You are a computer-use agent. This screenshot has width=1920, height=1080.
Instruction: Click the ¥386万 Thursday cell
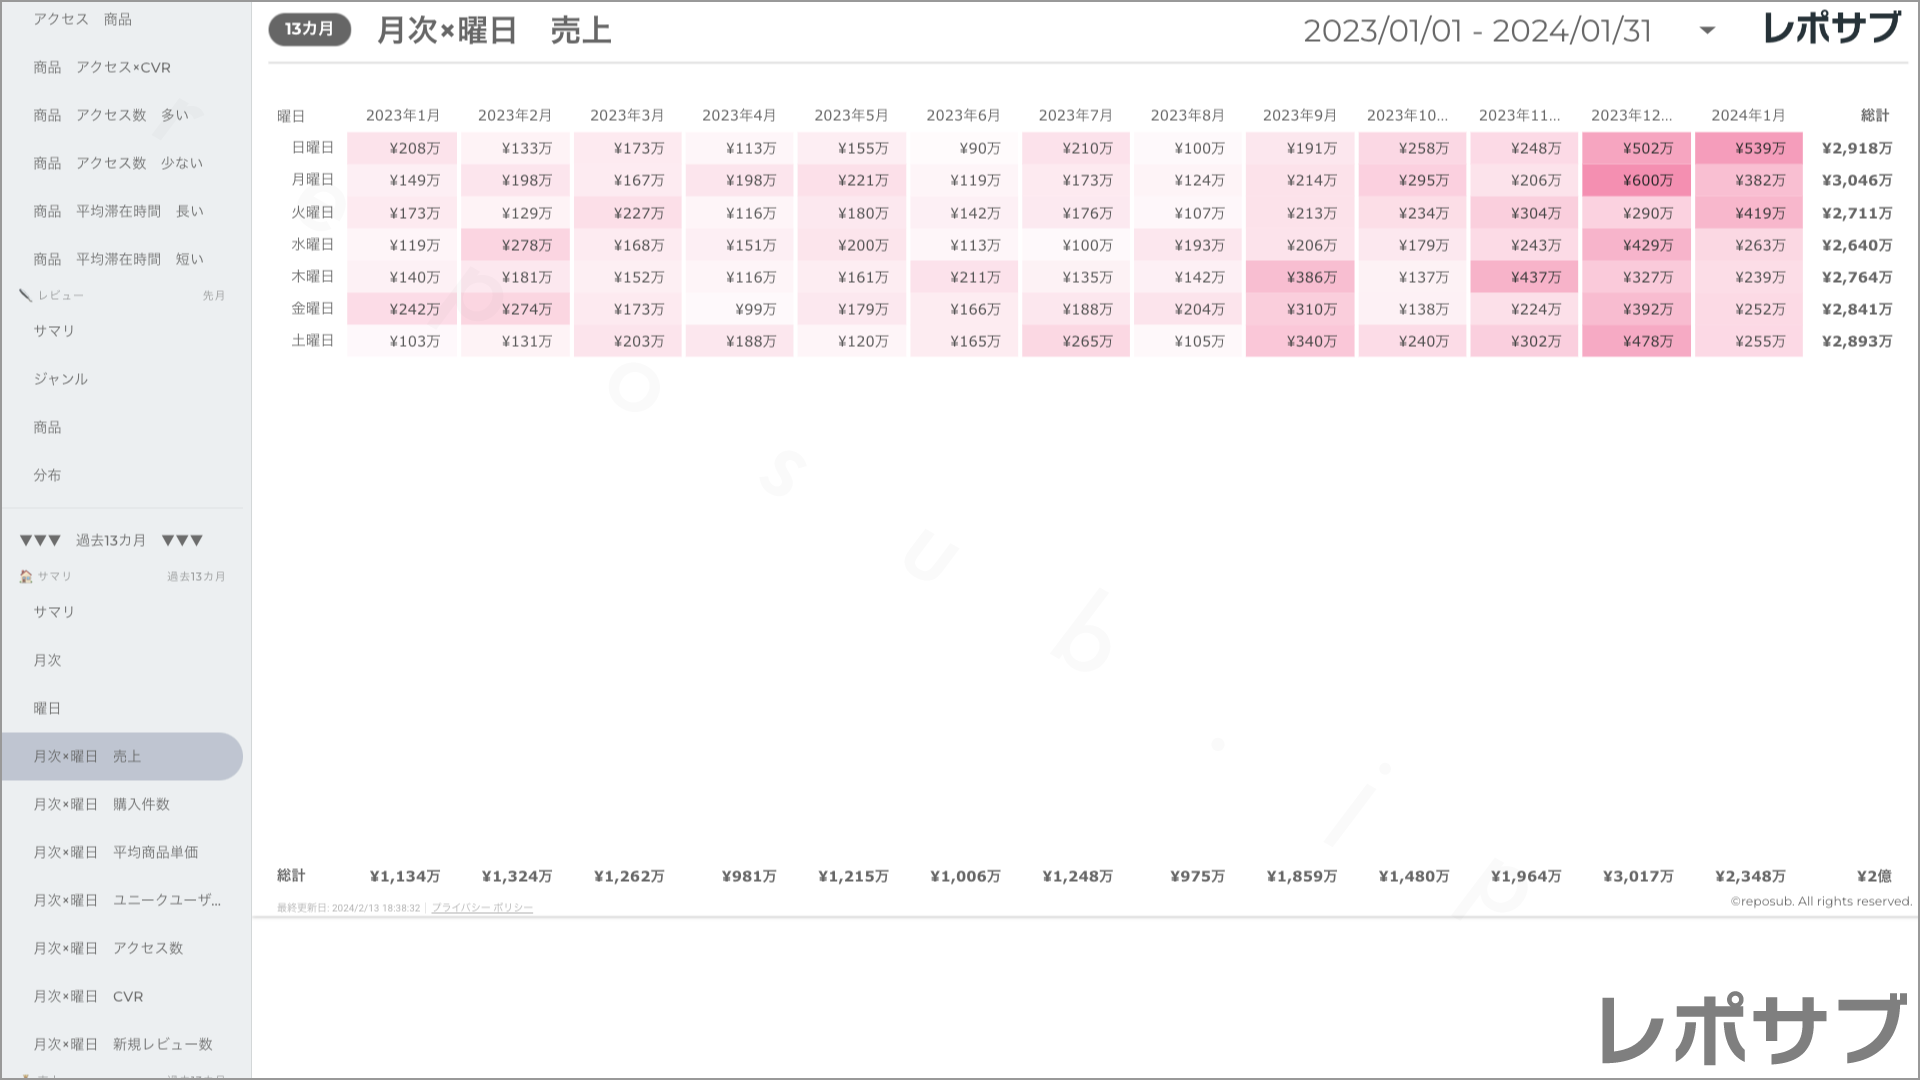(1300, 277)
